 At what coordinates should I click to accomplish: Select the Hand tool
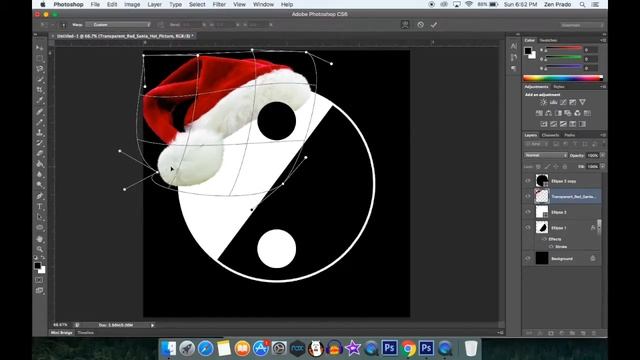pos(40,238)
